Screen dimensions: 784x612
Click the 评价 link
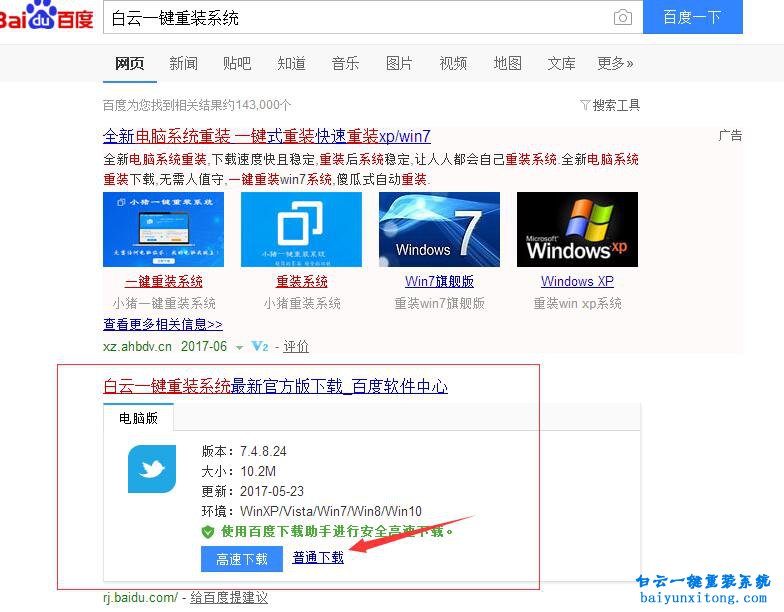[x=296, y=346]
